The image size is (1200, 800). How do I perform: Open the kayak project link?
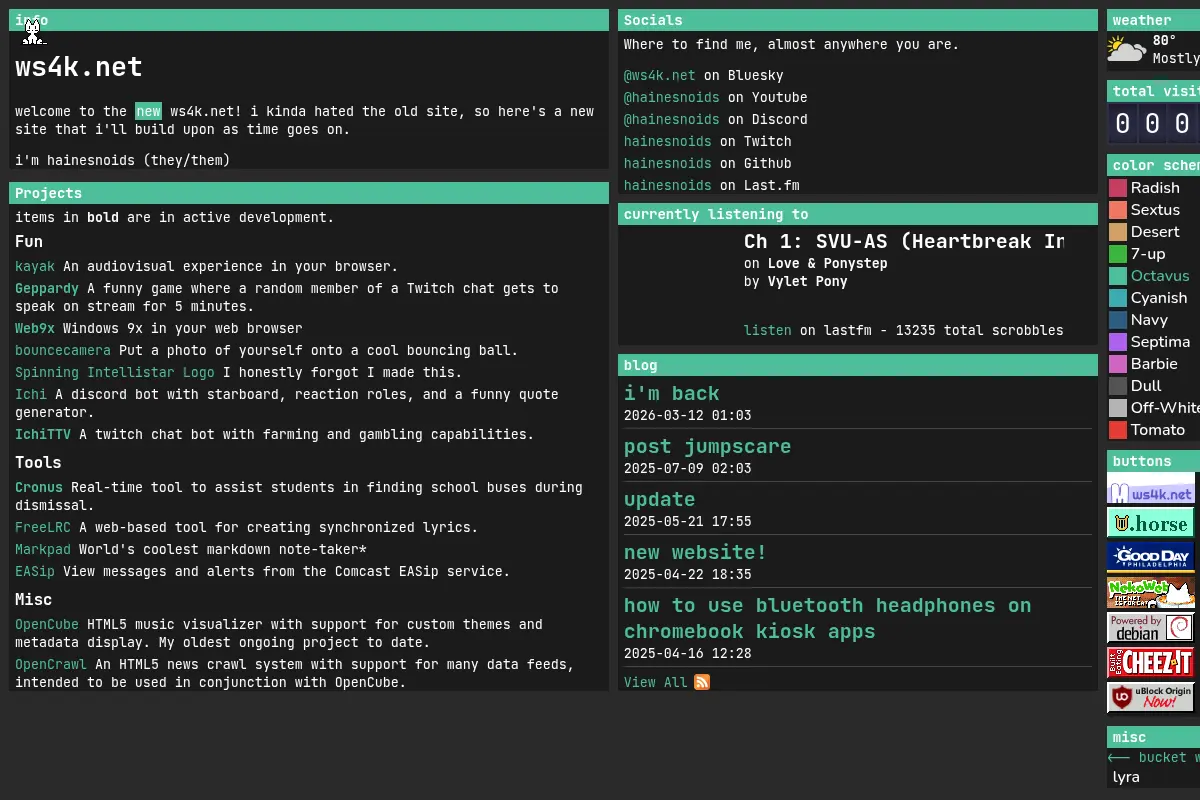[35, 267]
